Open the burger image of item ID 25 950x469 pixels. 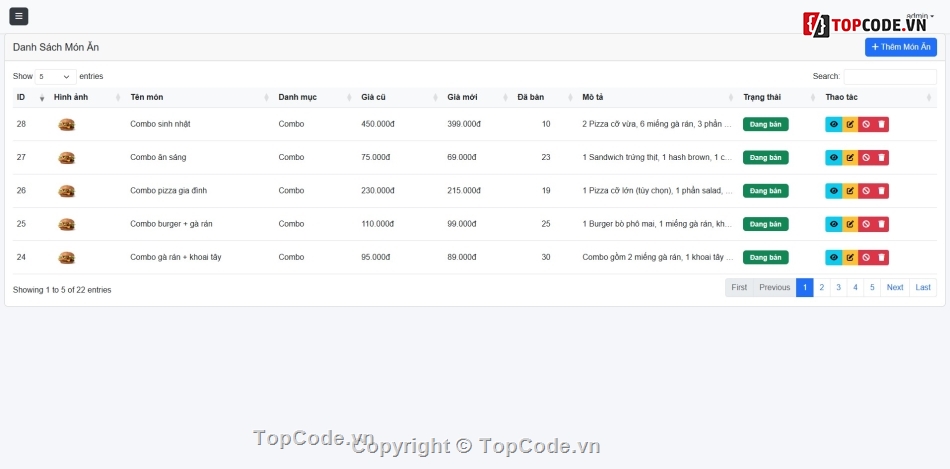pos(66,225)
